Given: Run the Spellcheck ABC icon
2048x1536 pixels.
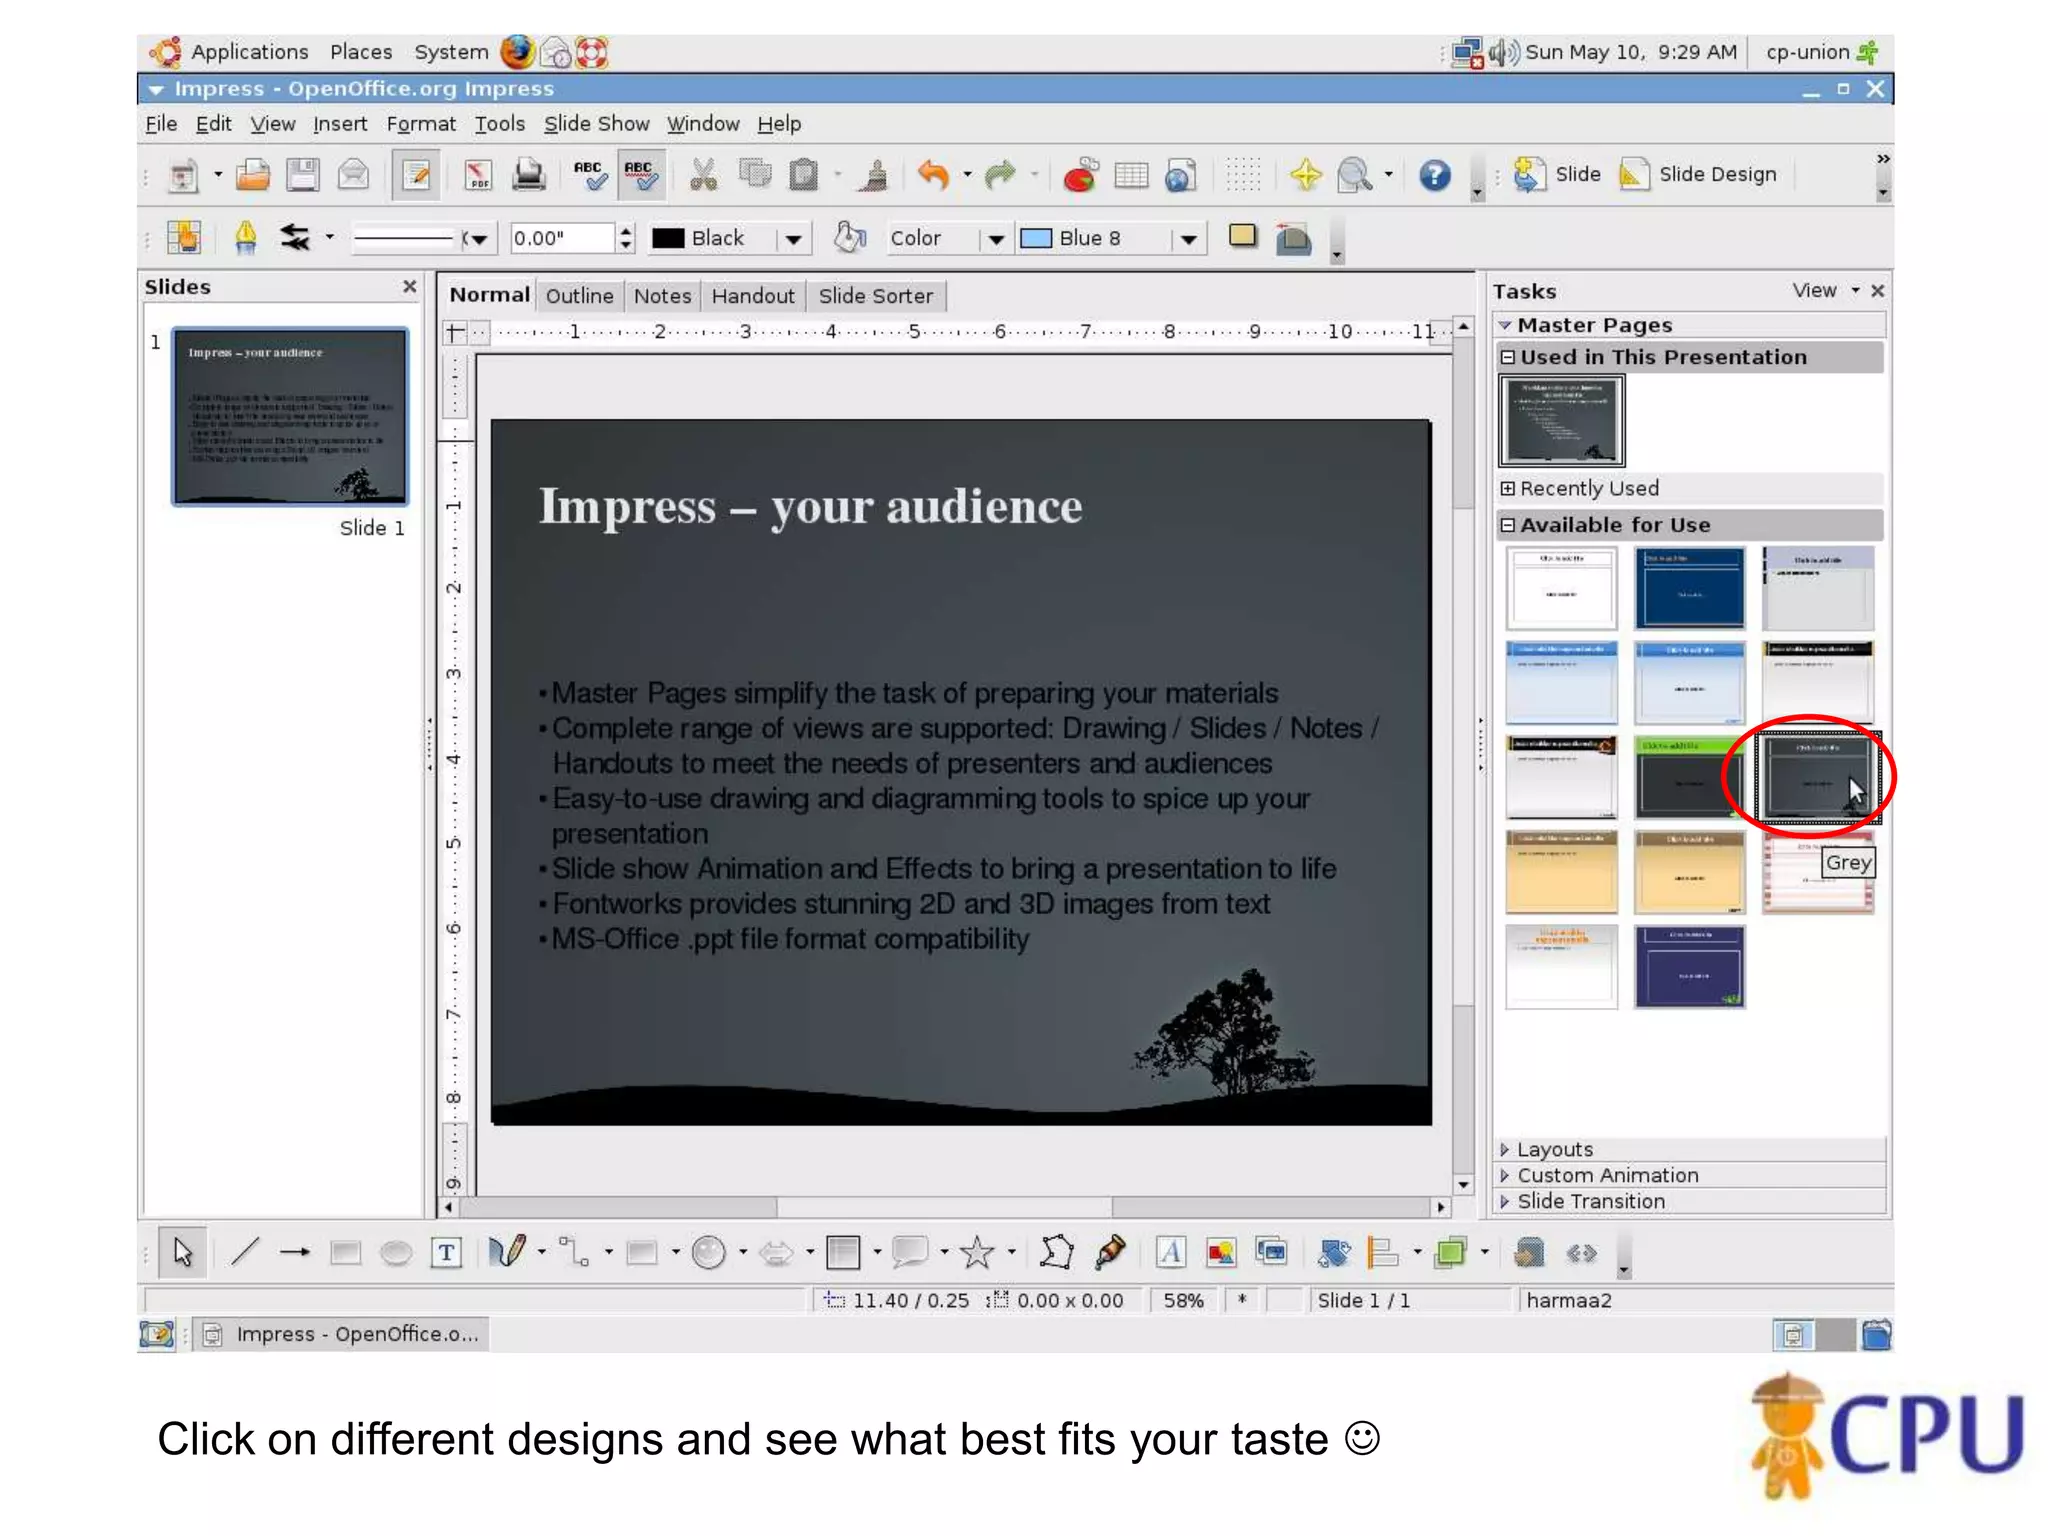Looking at the screenshot, I should click(590, 176).
